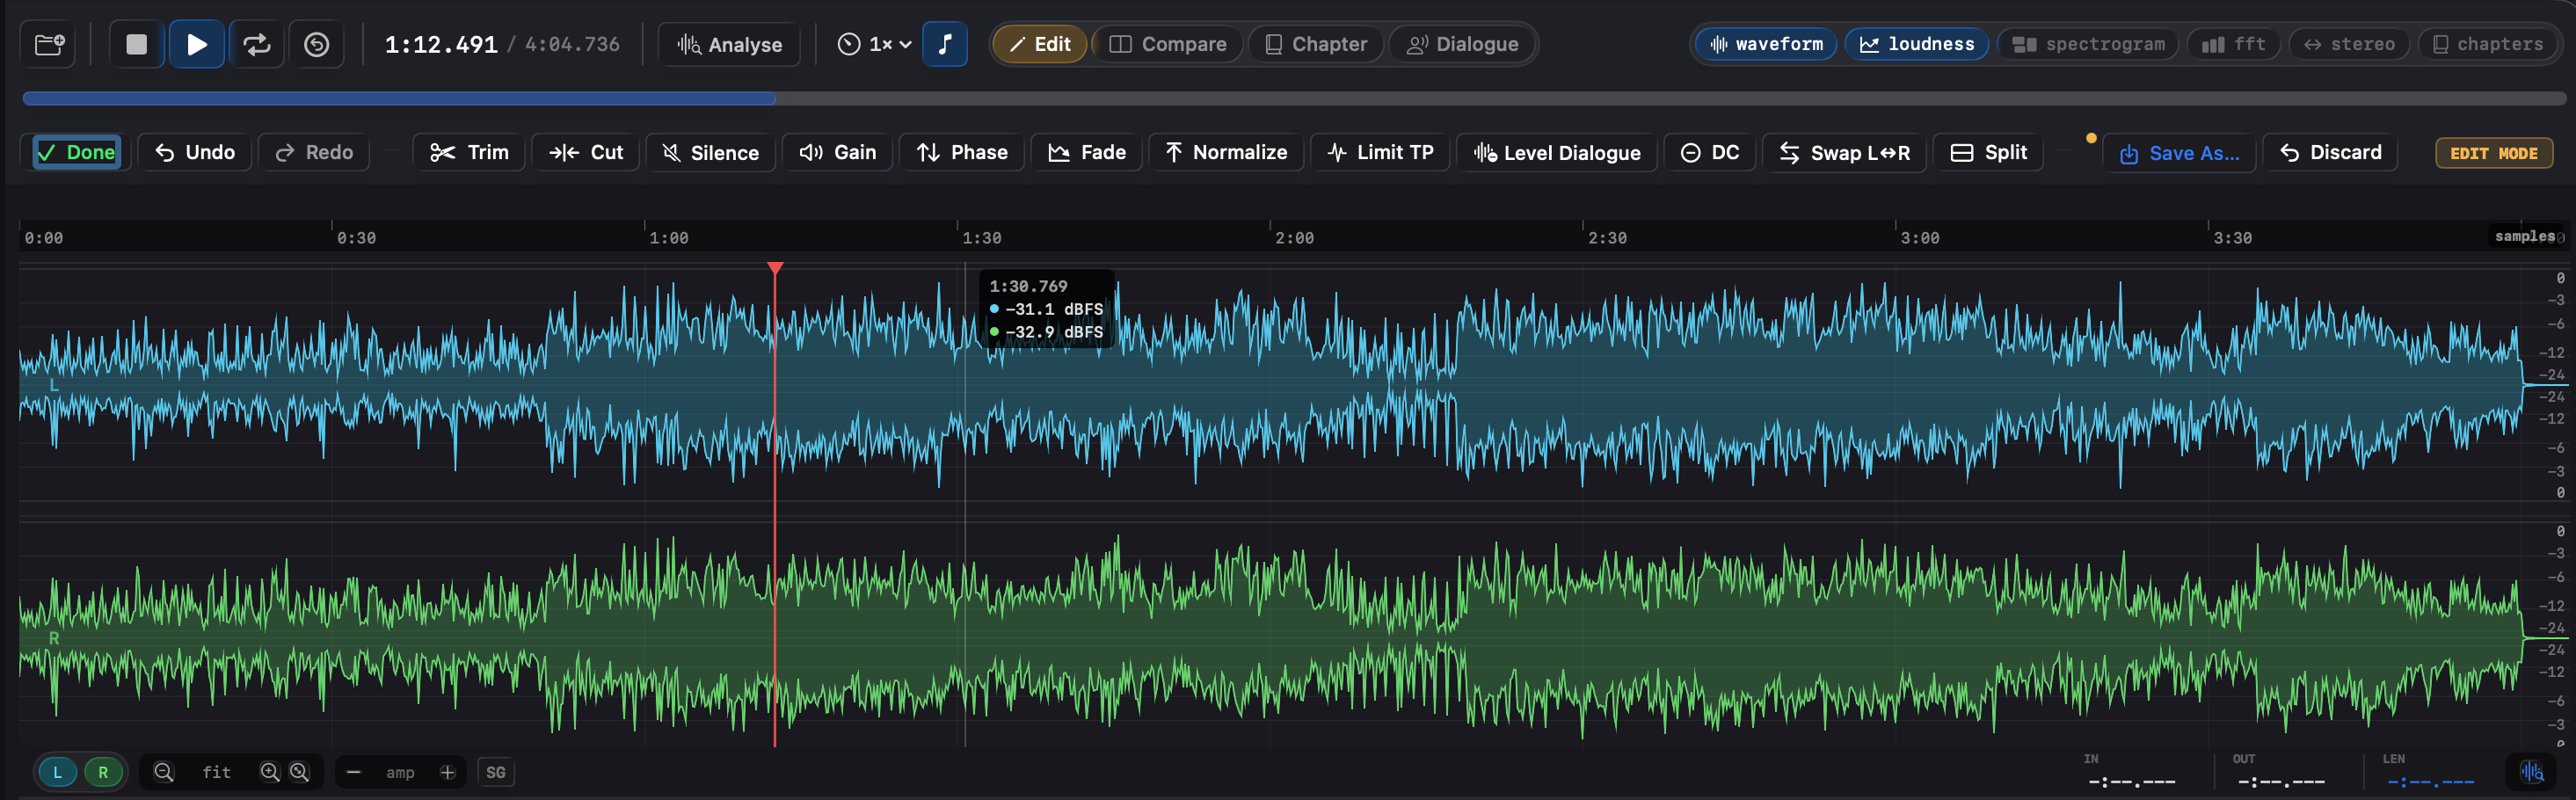
Task: Select the Trim scissors tool
Action: click(469, 152)
